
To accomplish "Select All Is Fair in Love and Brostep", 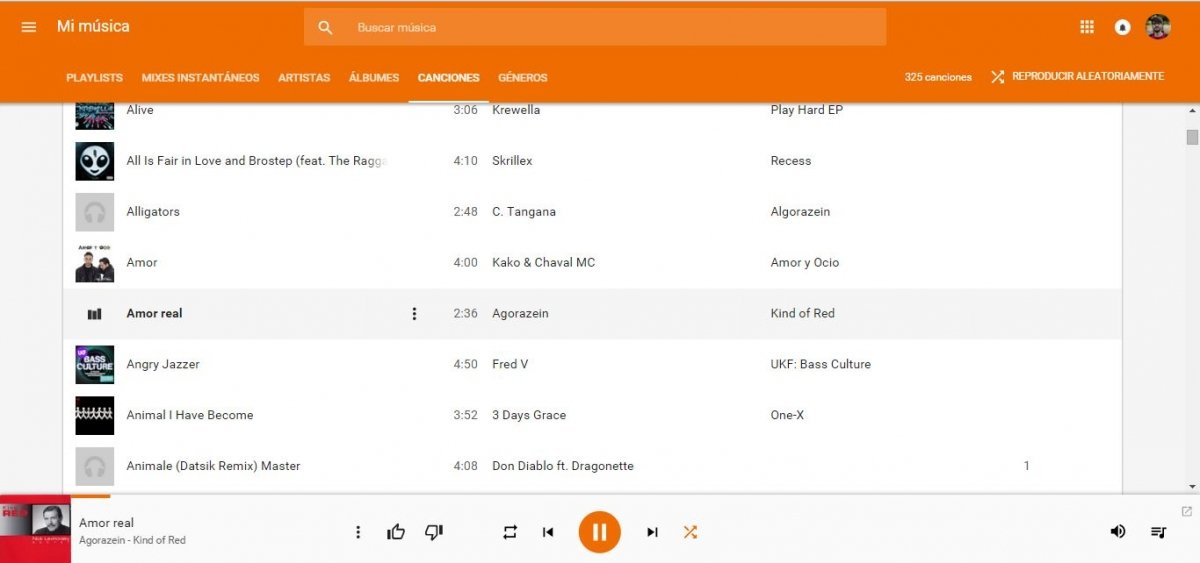I will 257,161.
